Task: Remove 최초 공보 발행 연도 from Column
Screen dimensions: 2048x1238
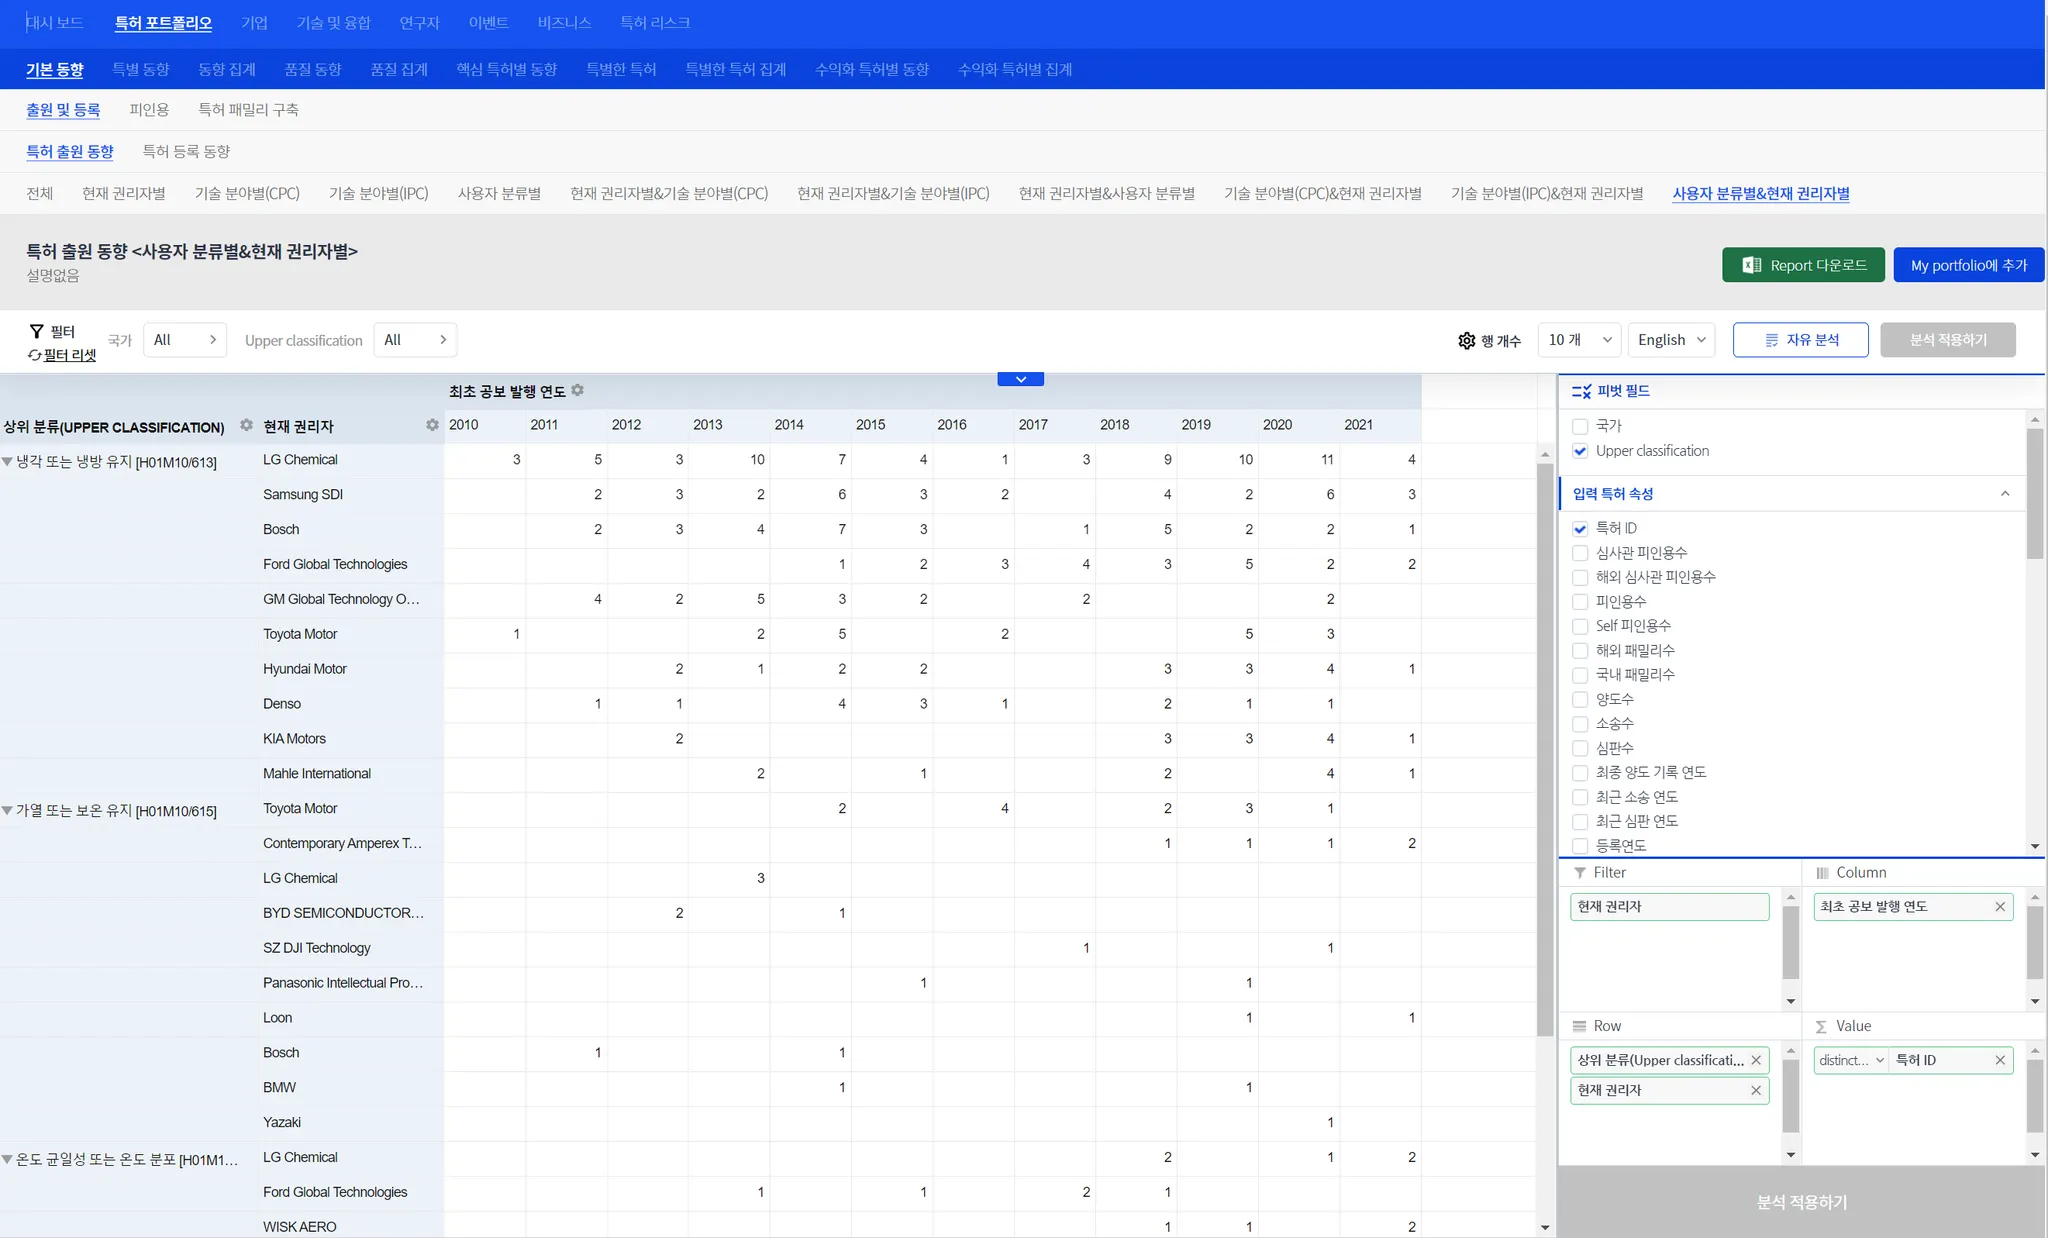Action: tap(2000, 907)
